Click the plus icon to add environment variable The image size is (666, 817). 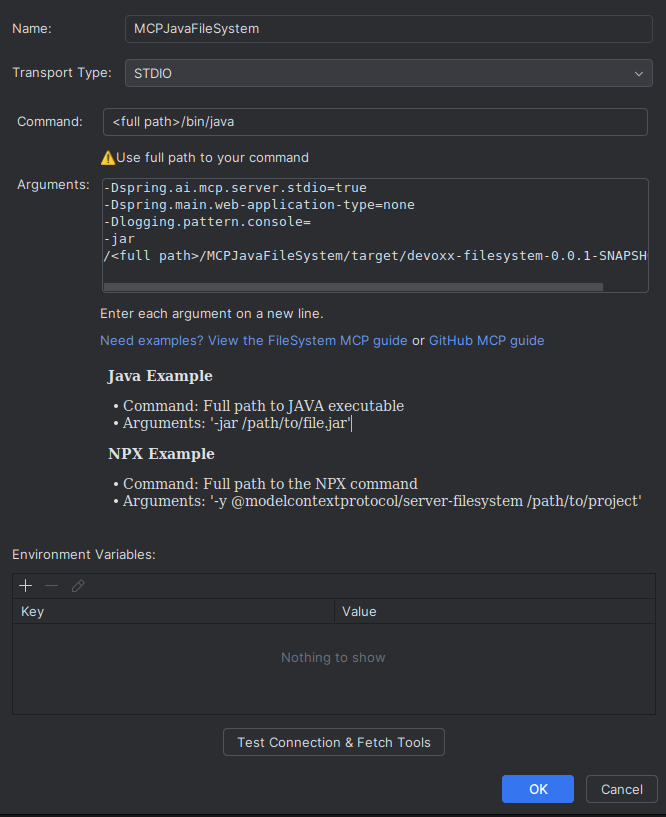click(25, 585)
